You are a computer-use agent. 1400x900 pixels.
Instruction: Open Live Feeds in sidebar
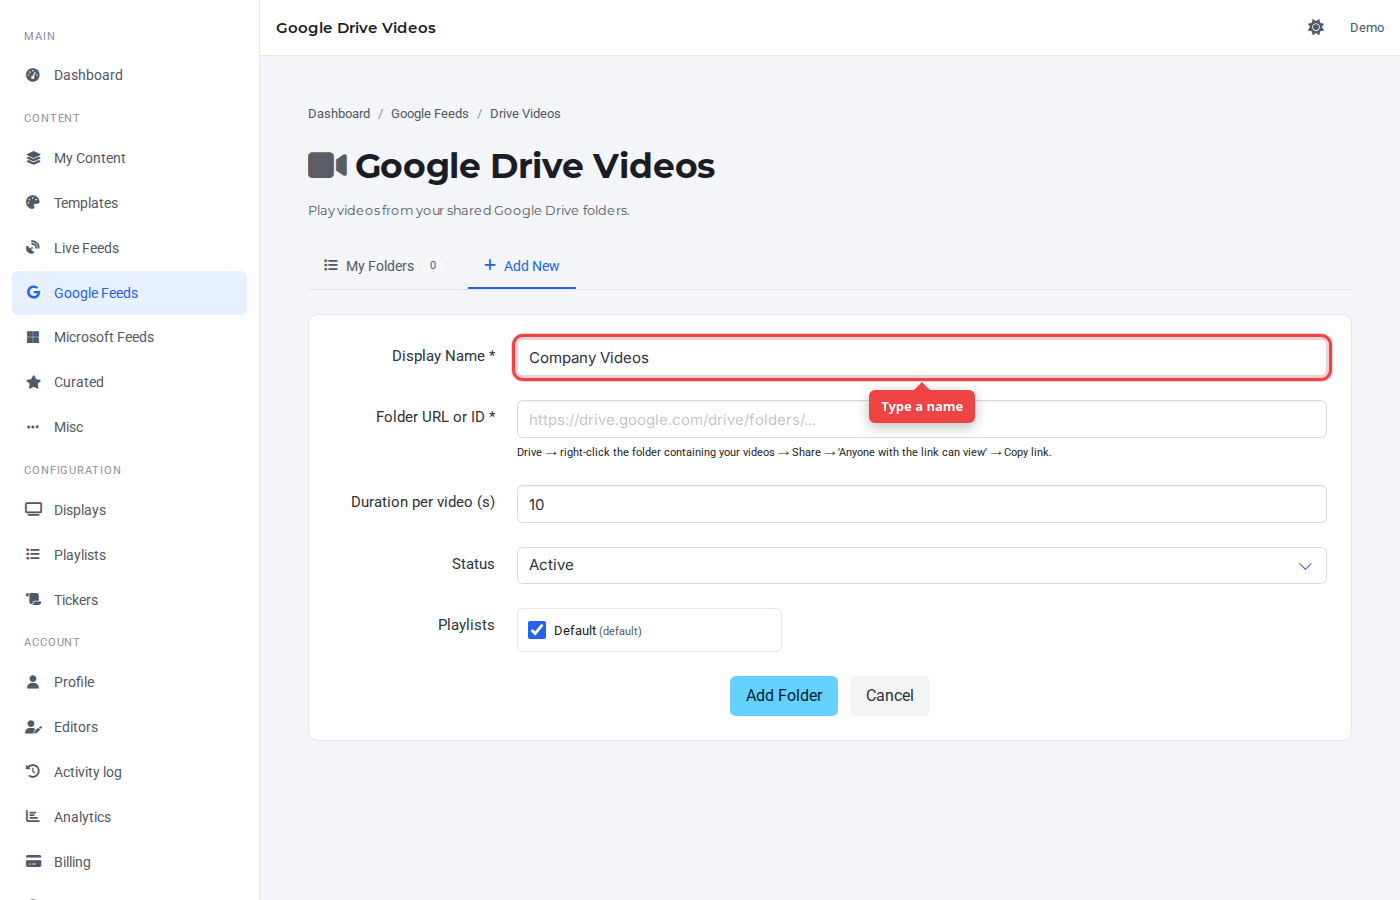(130, 248)
